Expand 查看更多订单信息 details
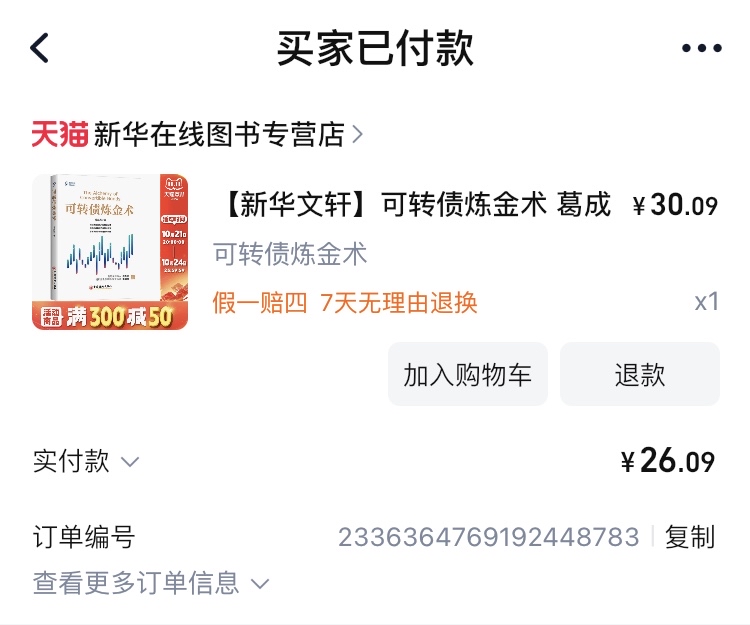 (151, 583)
